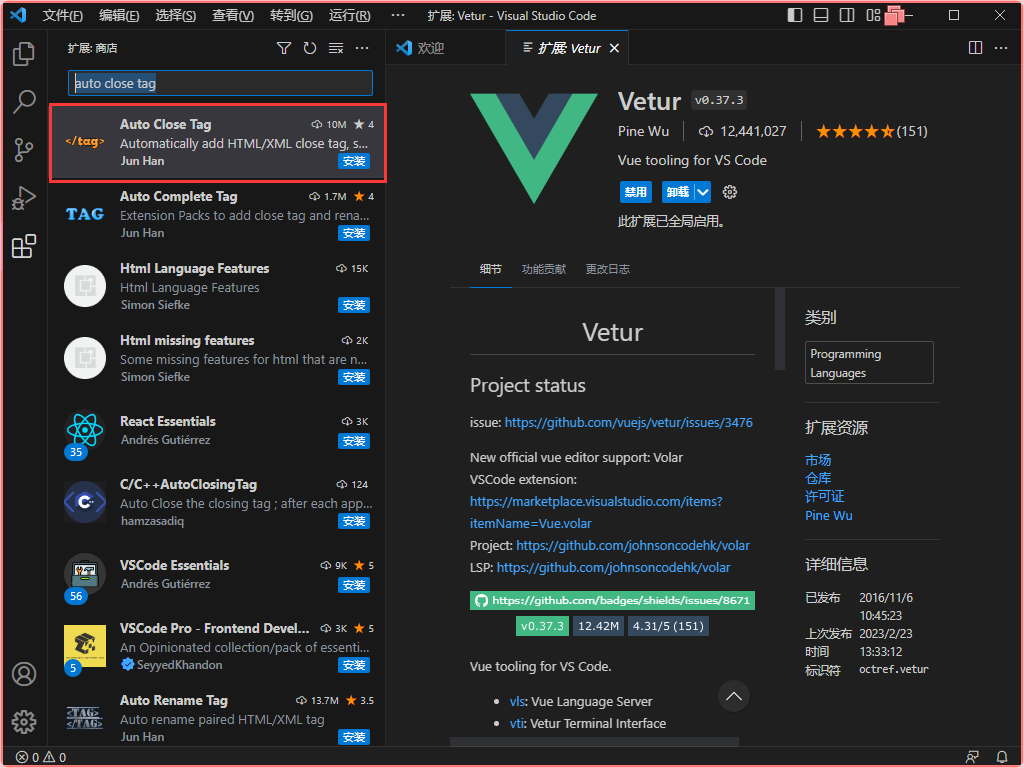The image size is (1024, 768).
Task: Click the filter extensions funnel icon
Action: click(x=284, y=48)
